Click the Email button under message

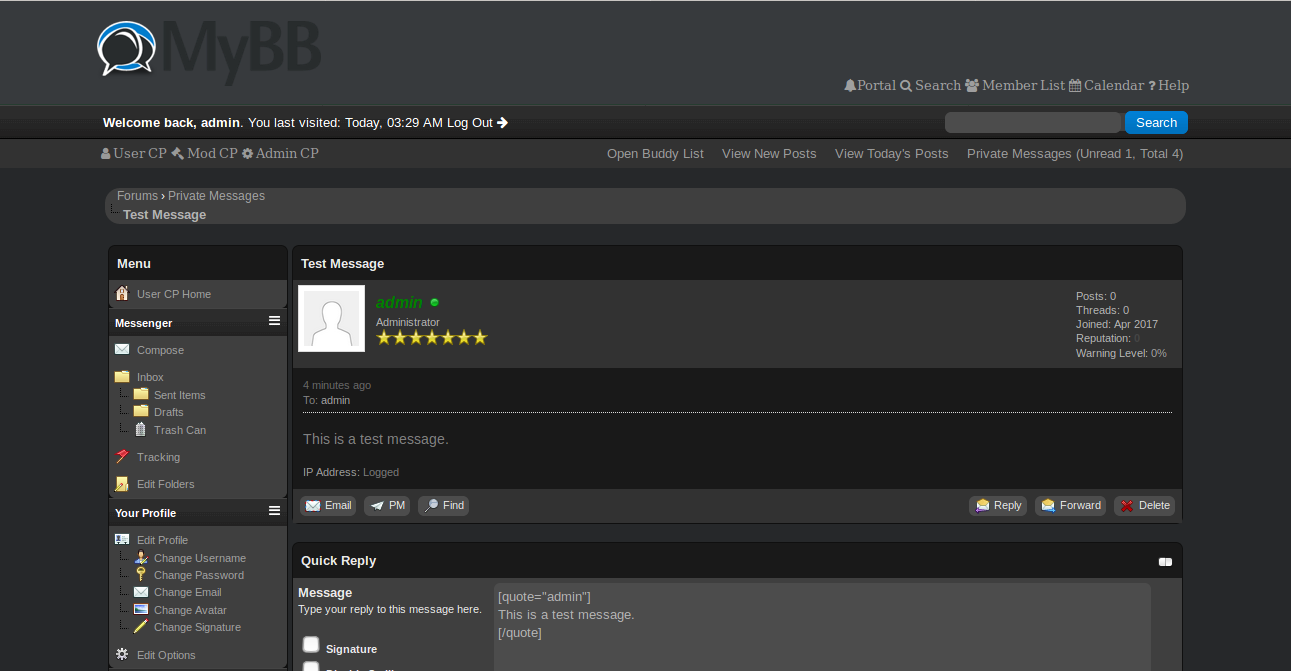tap(328, 506)
